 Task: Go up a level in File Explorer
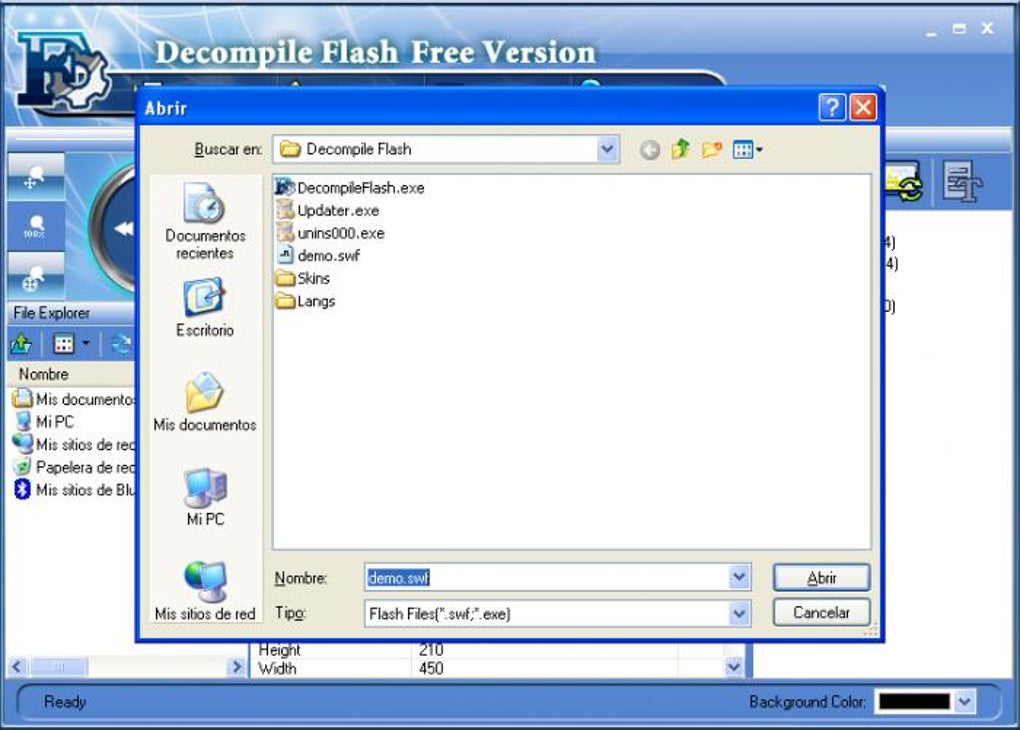(x=21, y=344)
